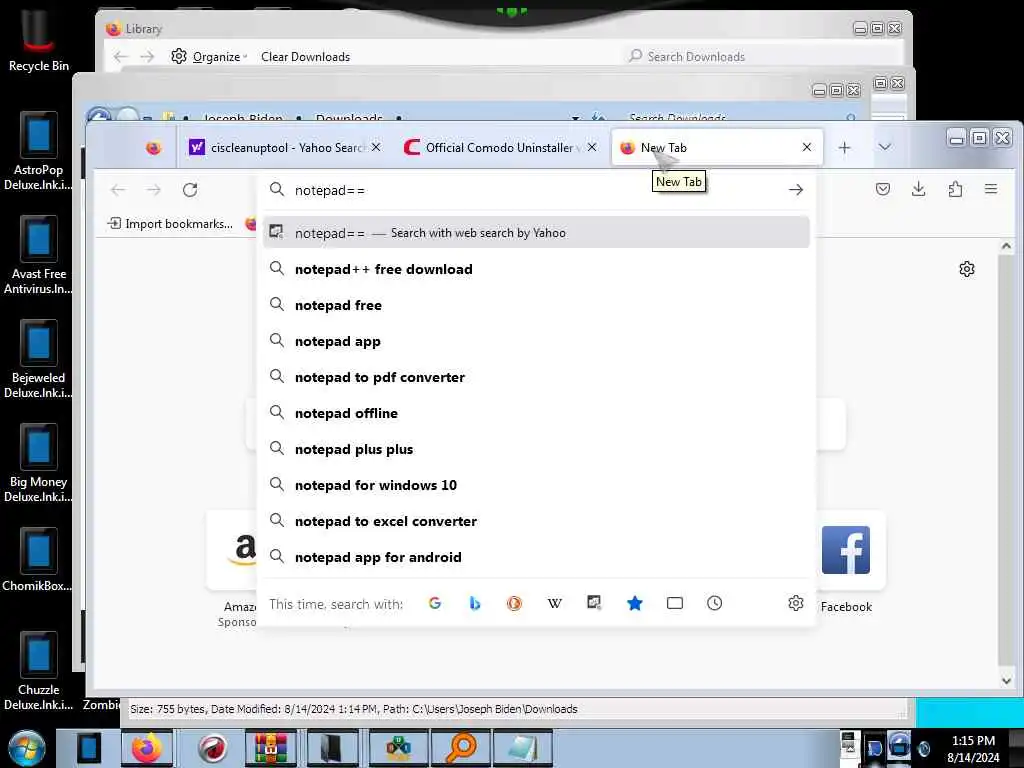Click the pinned Firefox tab icon
The image size is (1024, 768).
pyautogui.click(x=153, y=148)
